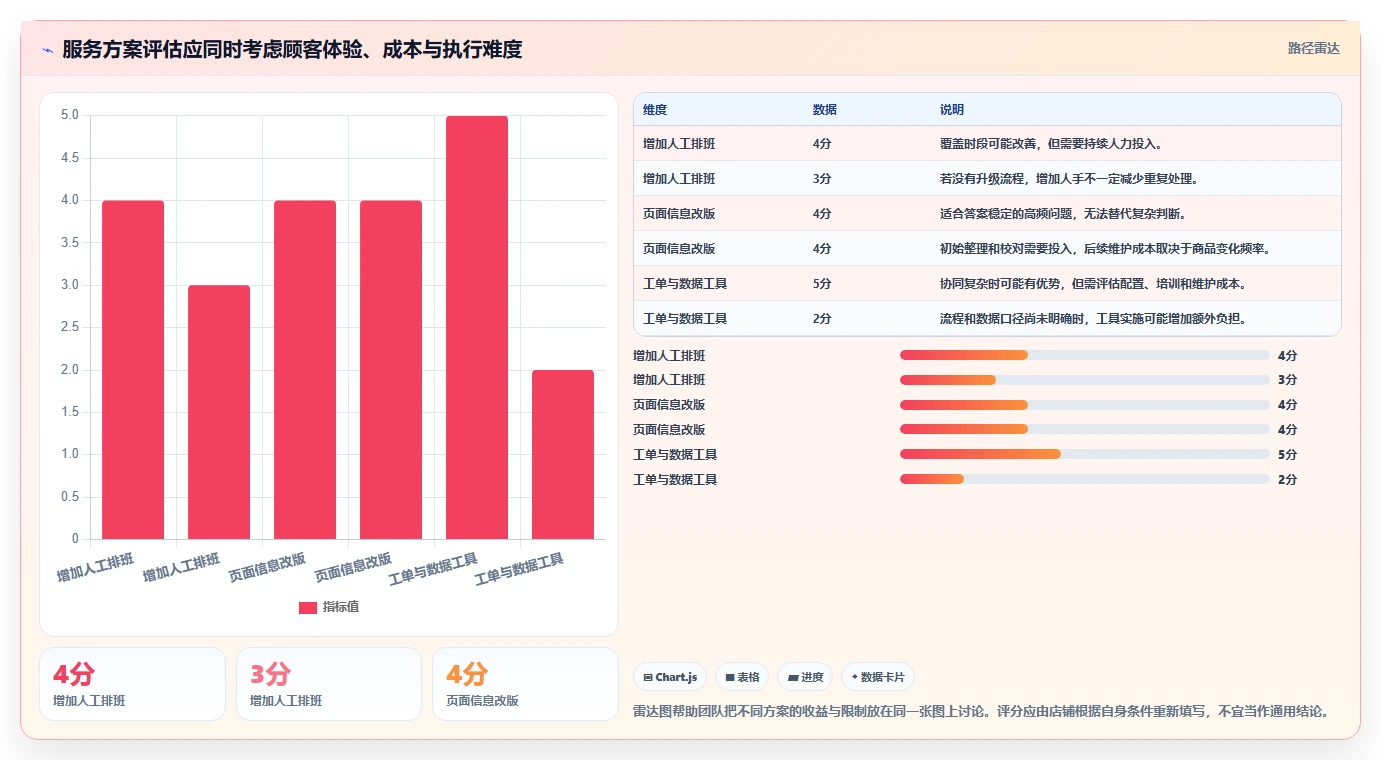Click the 1.5 y-axis label

click(x=70, y=412)
